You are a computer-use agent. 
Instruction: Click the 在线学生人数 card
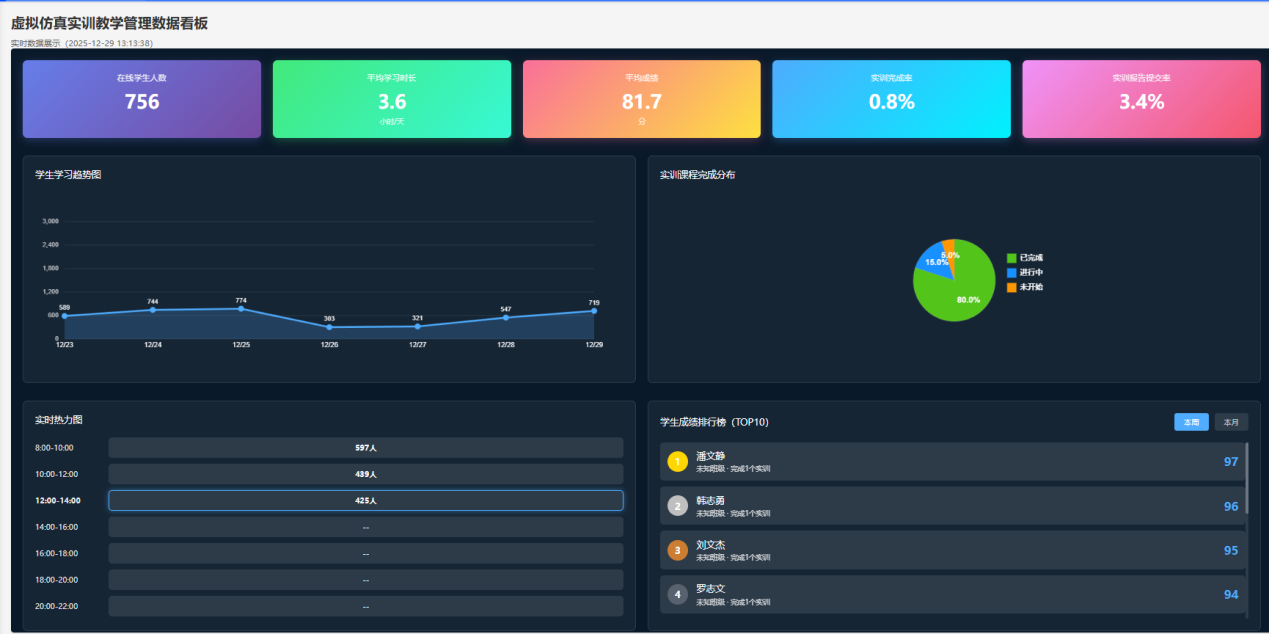[142, 99]
